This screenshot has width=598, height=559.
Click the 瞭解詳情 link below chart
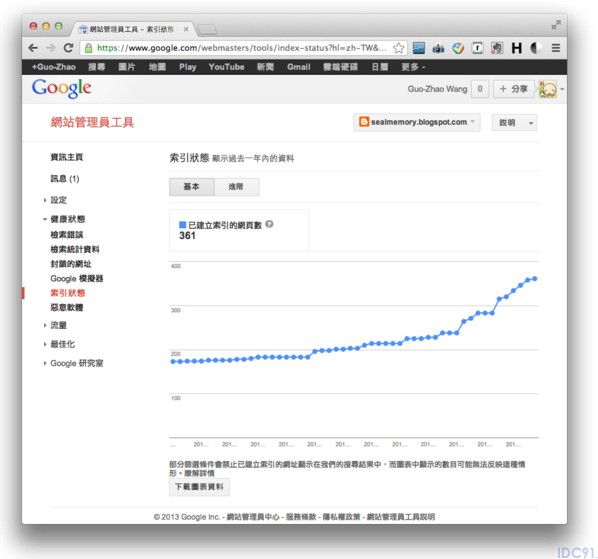click(199, 473)
